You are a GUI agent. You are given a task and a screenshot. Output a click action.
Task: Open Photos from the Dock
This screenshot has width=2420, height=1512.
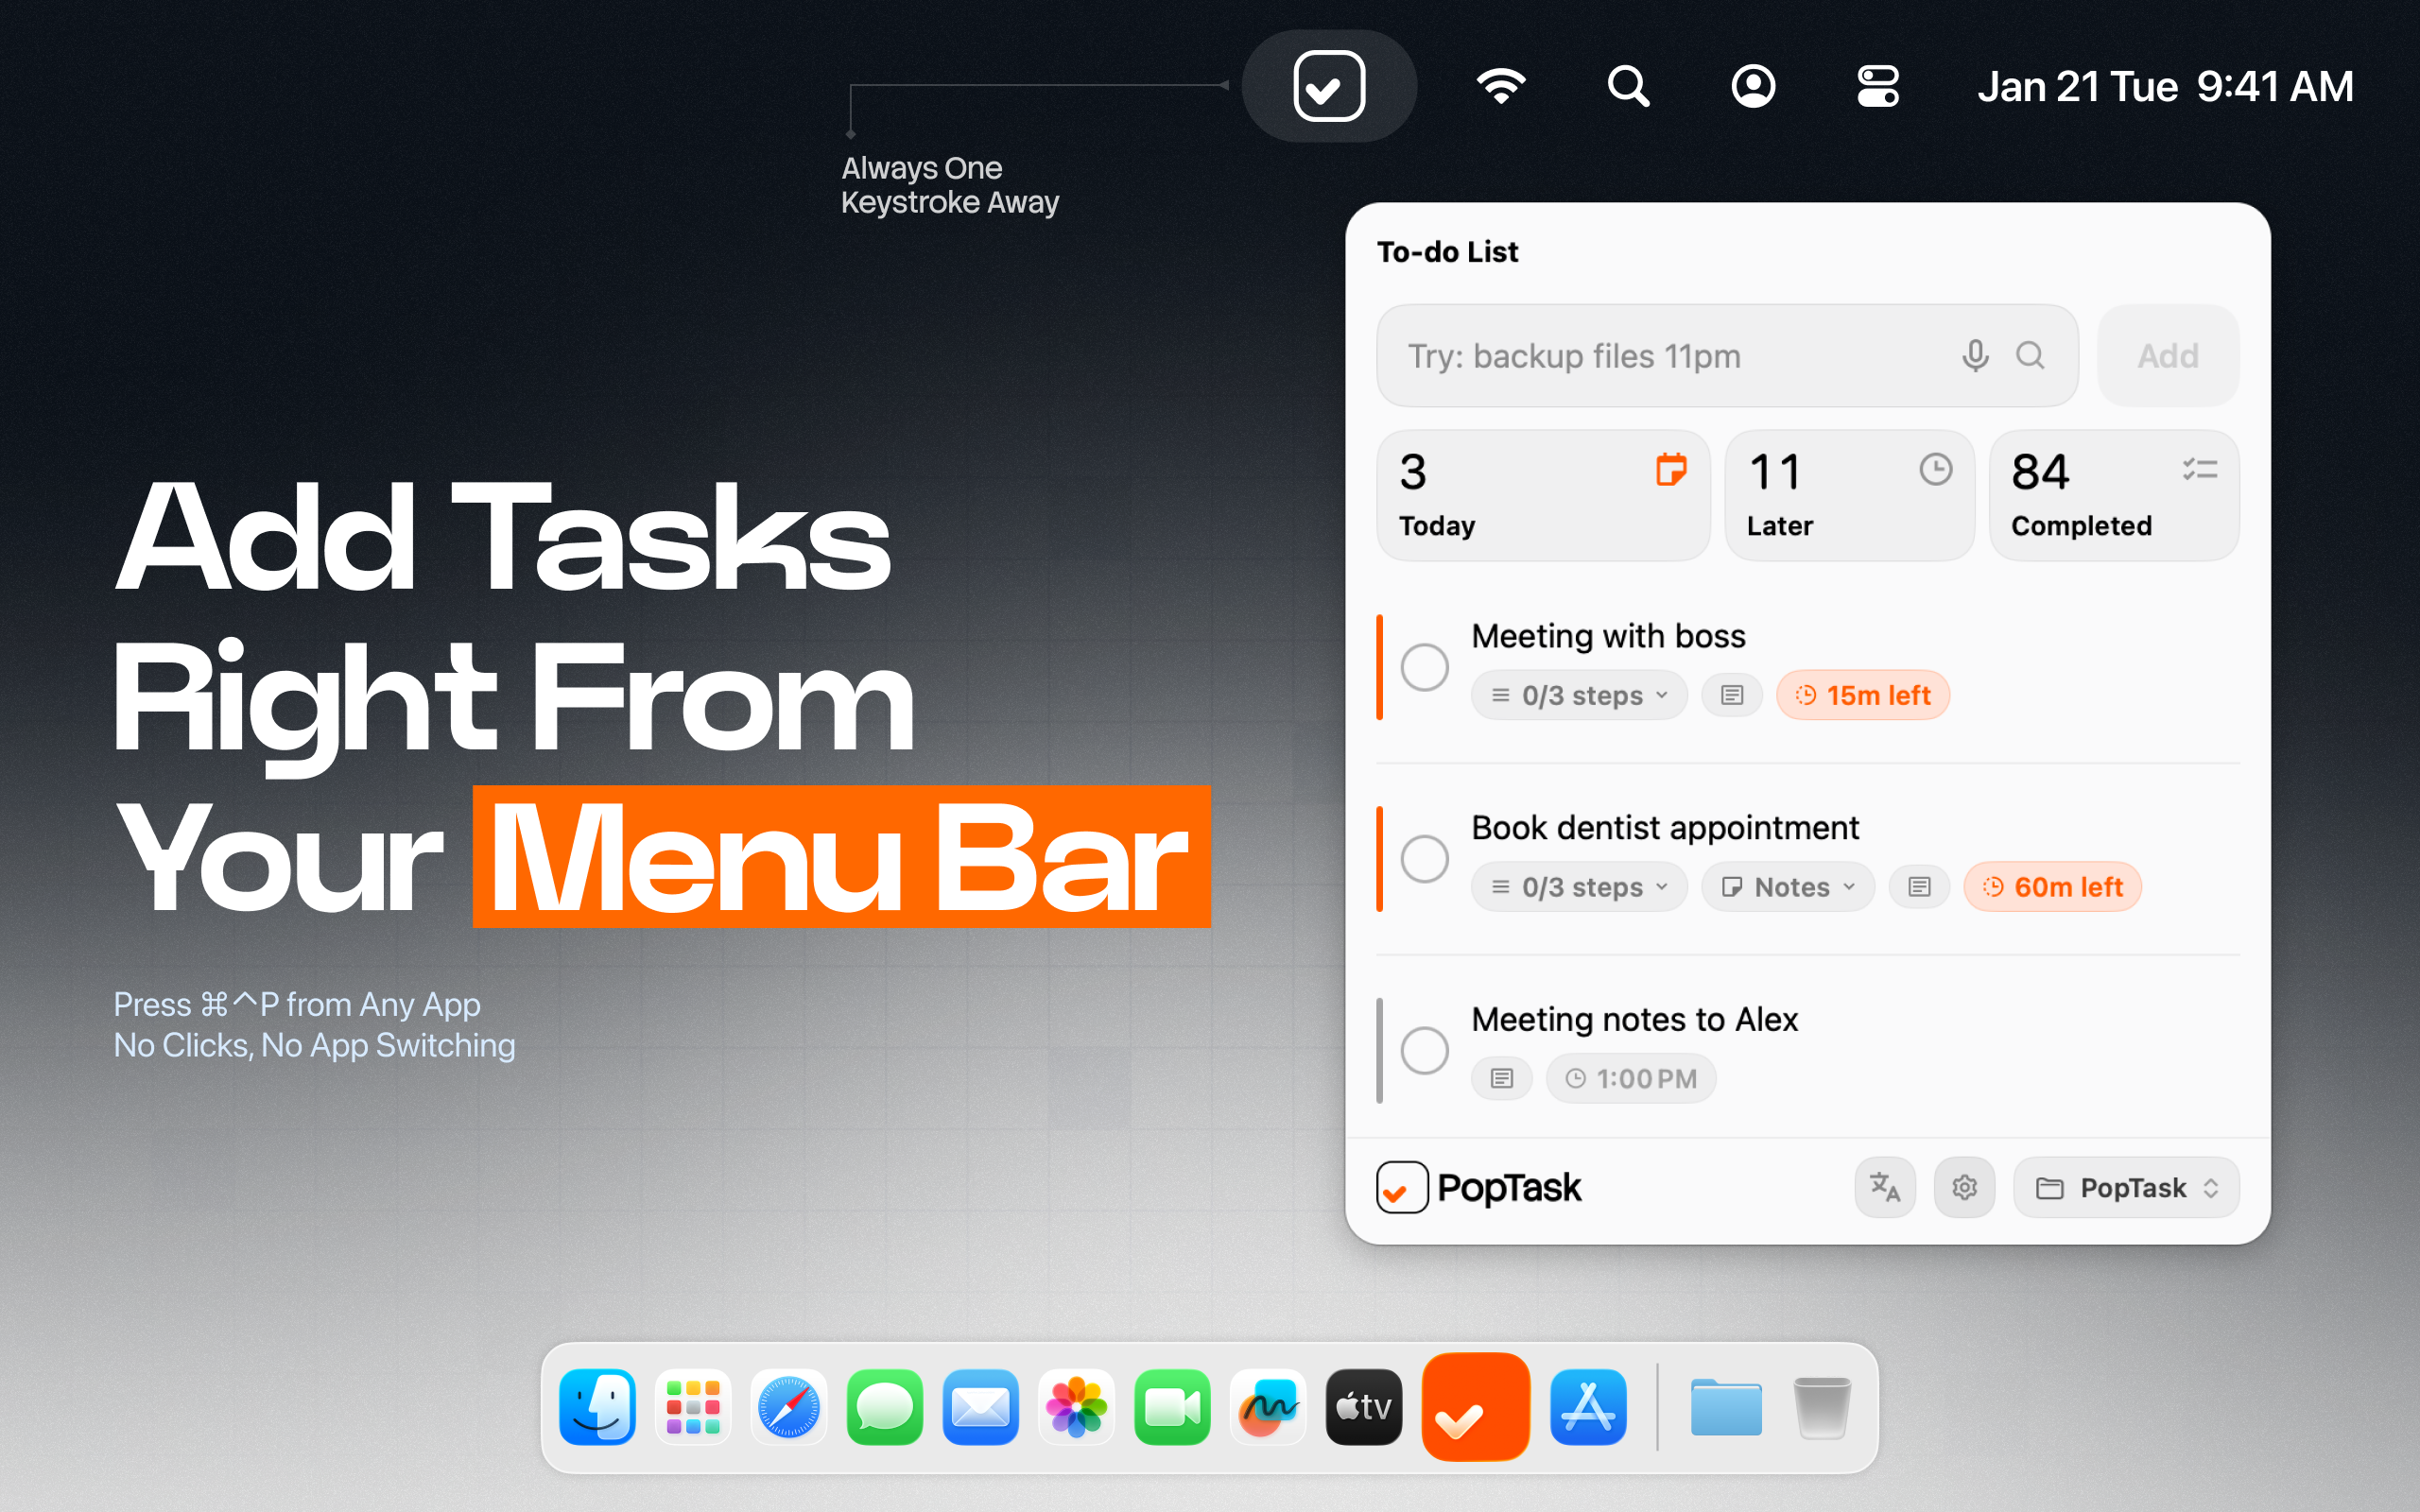[1077, 1408]
